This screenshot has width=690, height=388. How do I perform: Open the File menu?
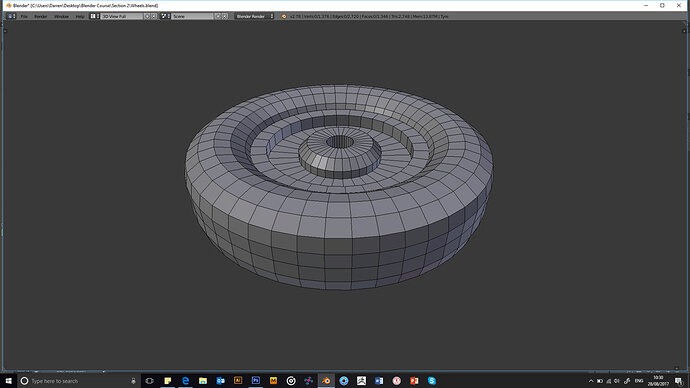click(24, 16)
